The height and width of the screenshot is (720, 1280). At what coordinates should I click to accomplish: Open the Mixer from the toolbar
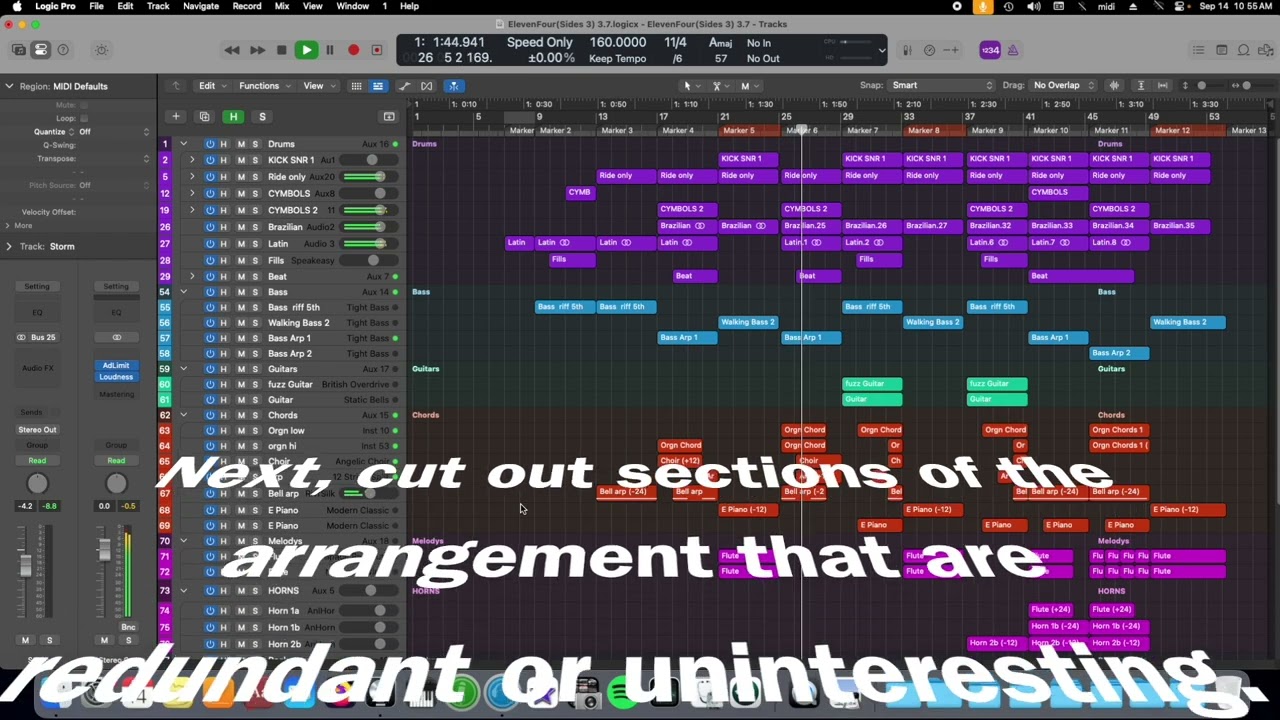point(907,50)
